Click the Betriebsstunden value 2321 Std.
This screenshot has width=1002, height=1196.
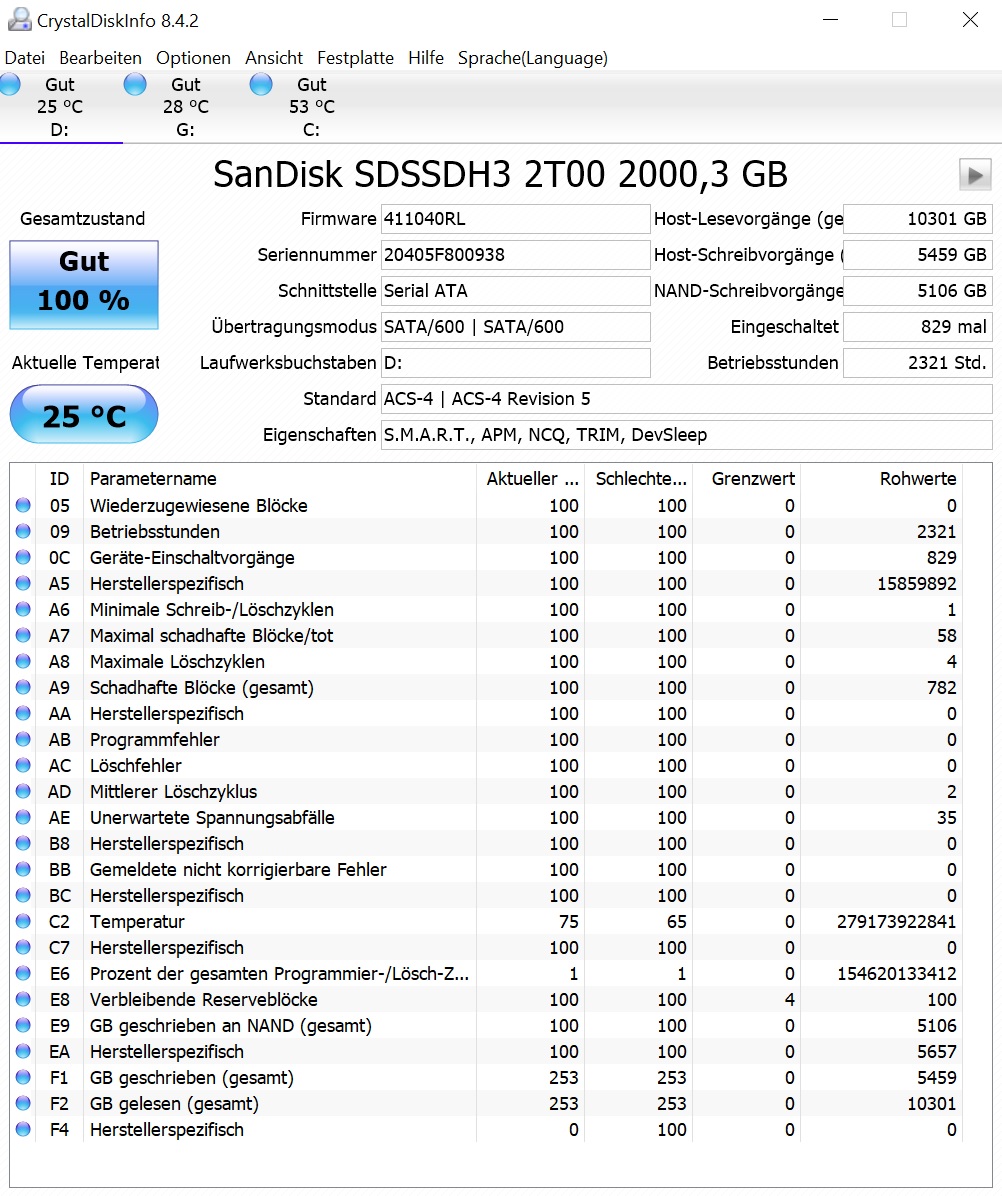918,362
